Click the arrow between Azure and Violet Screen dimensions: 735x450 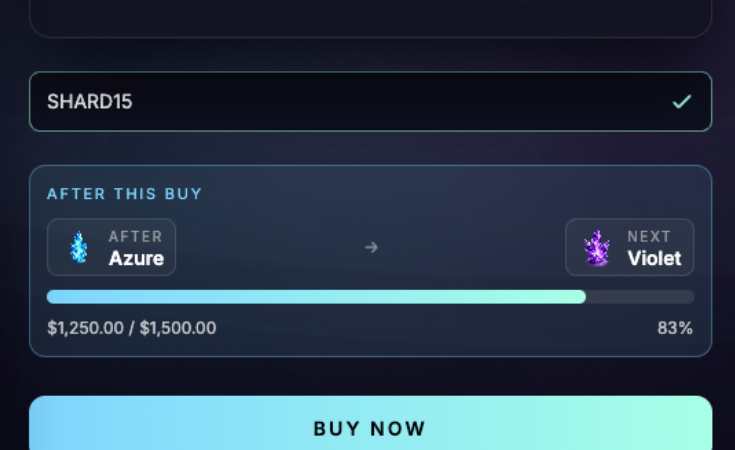371,247
